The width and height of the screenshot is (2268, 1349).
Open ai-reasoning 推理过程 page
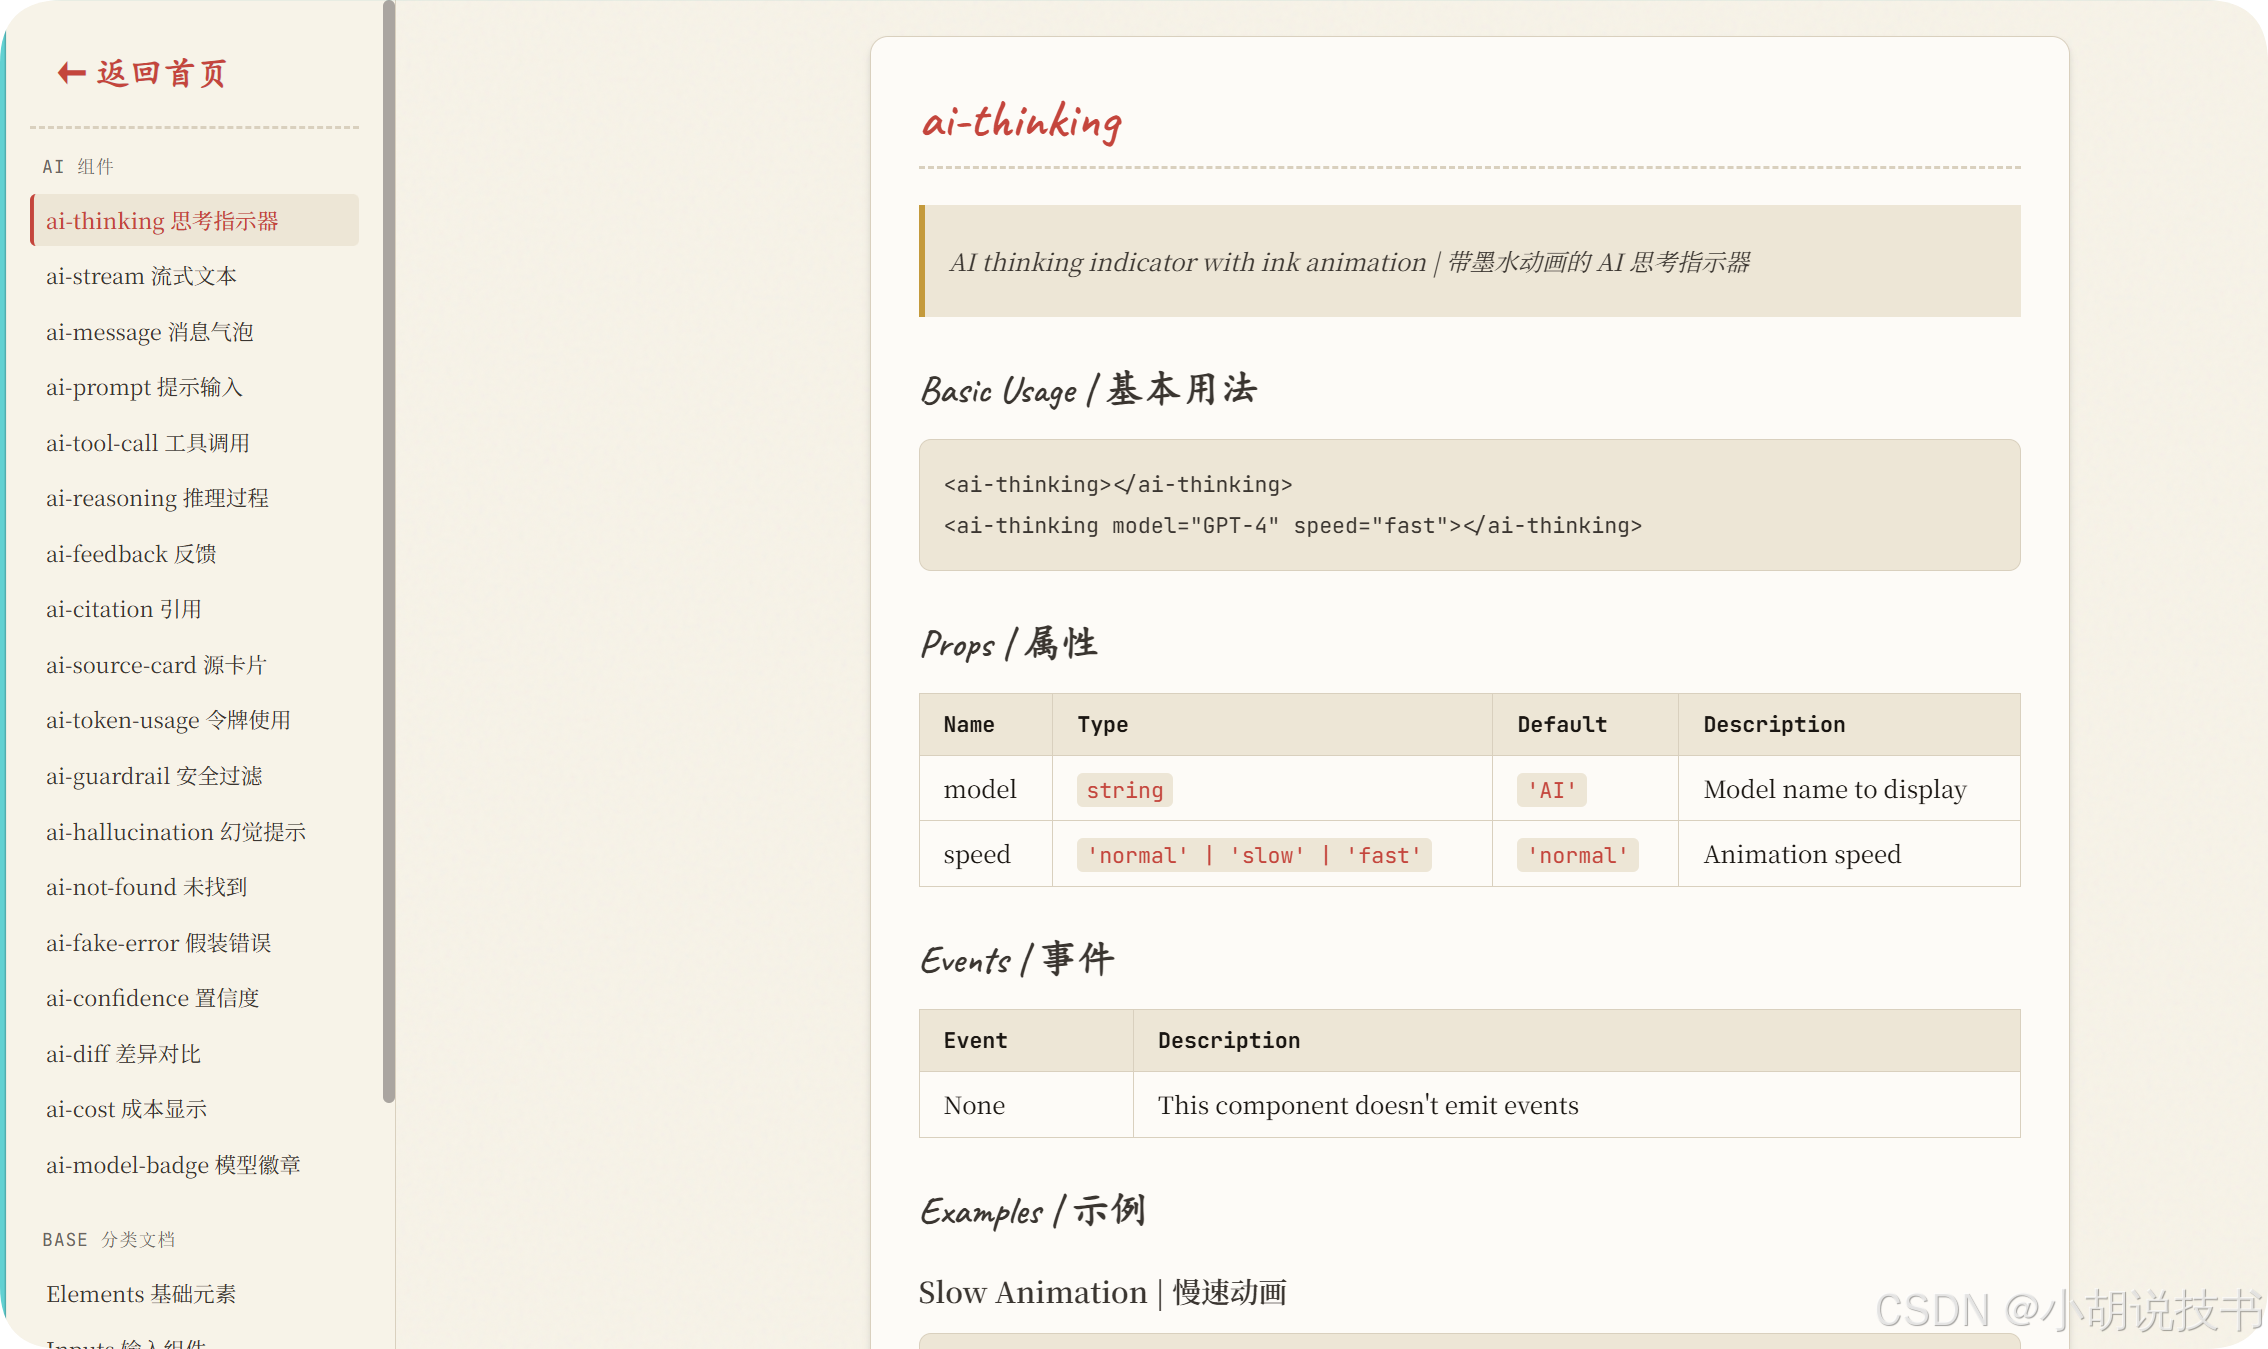[157, 498]
